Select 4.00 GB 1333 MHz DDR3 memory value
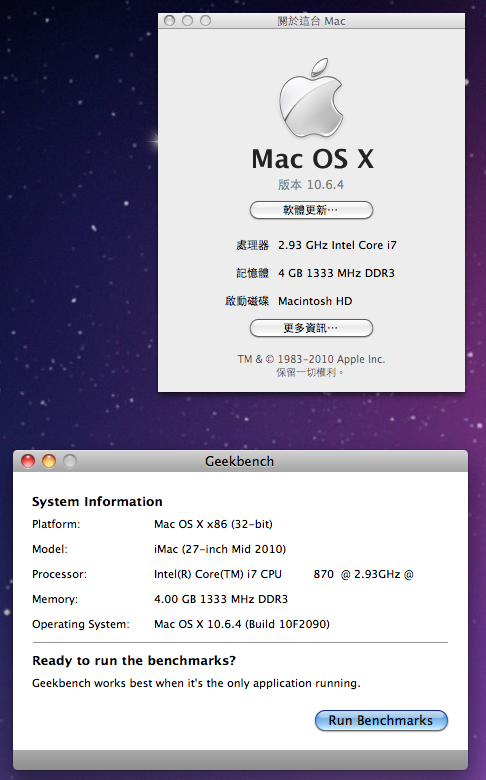The height and width of the screenshot is (780, 486). (x=221, y=599)
